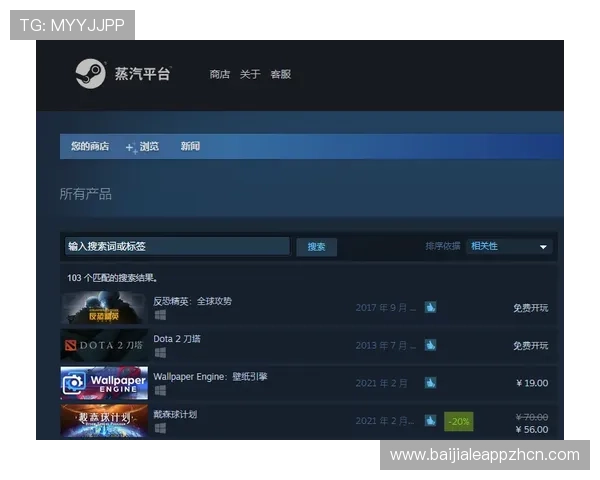Click the 搜索 button
Image resolution: width=600 pixels, height=480 pixels.
pos(316,247)
